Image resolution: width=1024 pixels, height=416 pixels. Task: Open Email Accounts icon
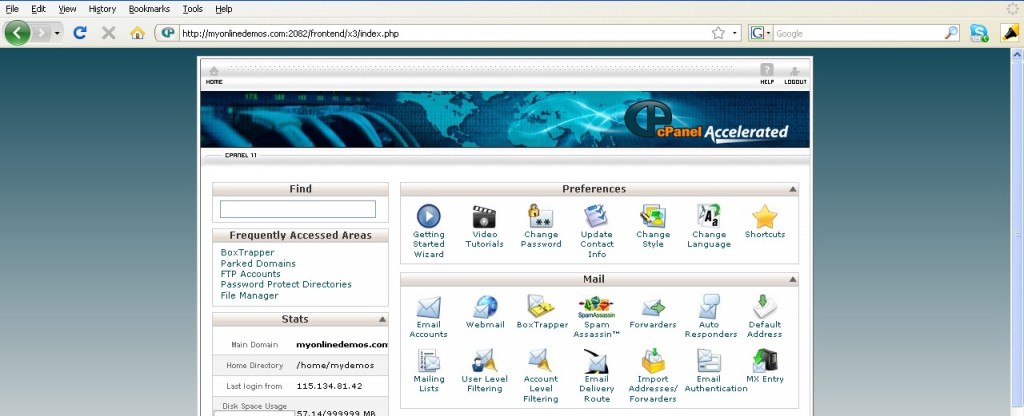(428, 307)
